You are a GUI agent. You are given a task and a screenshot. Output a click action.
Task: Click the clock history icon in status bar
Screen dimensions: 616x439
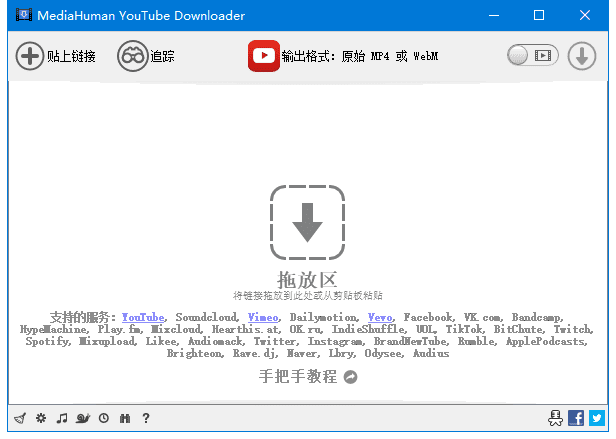pos(103,418)
